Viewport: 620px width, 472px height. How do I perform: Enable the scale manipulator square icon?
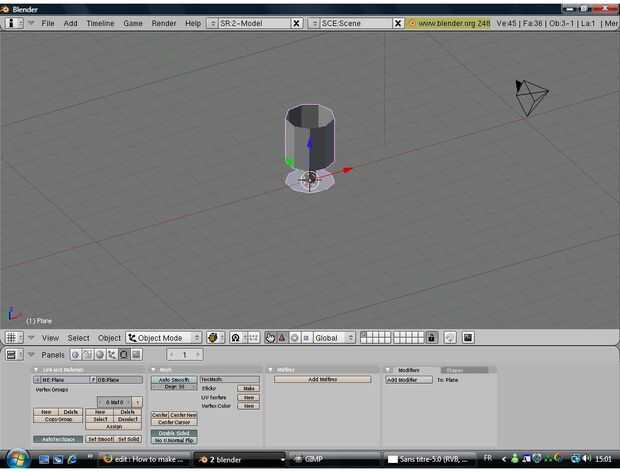pos(306,338)
